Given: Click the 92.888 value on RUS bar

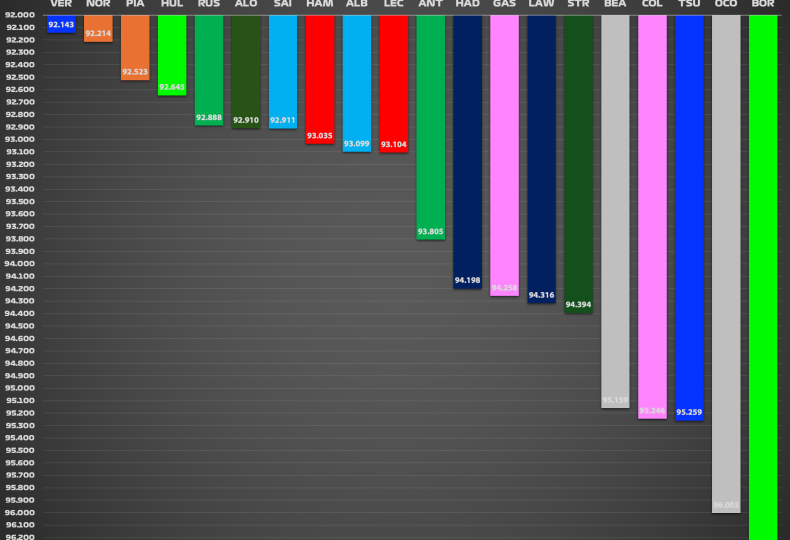Looking at the screenshot, I should (x=209, y=118).
